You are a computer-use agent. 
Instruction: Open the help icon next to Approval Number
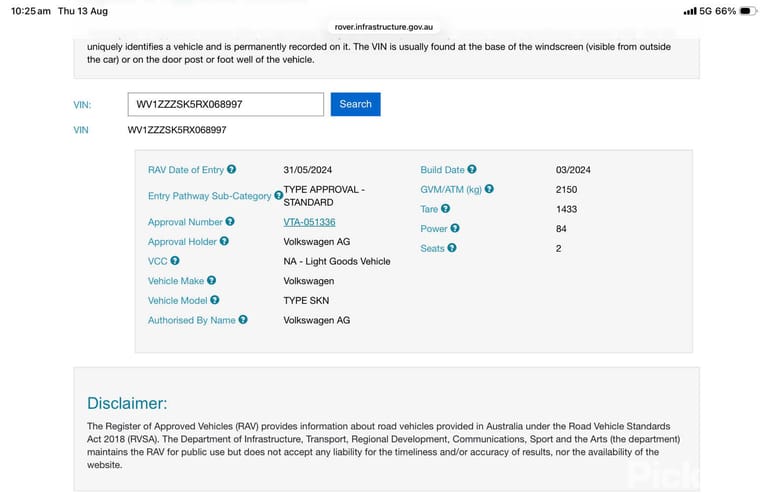[x=230, y=222]
